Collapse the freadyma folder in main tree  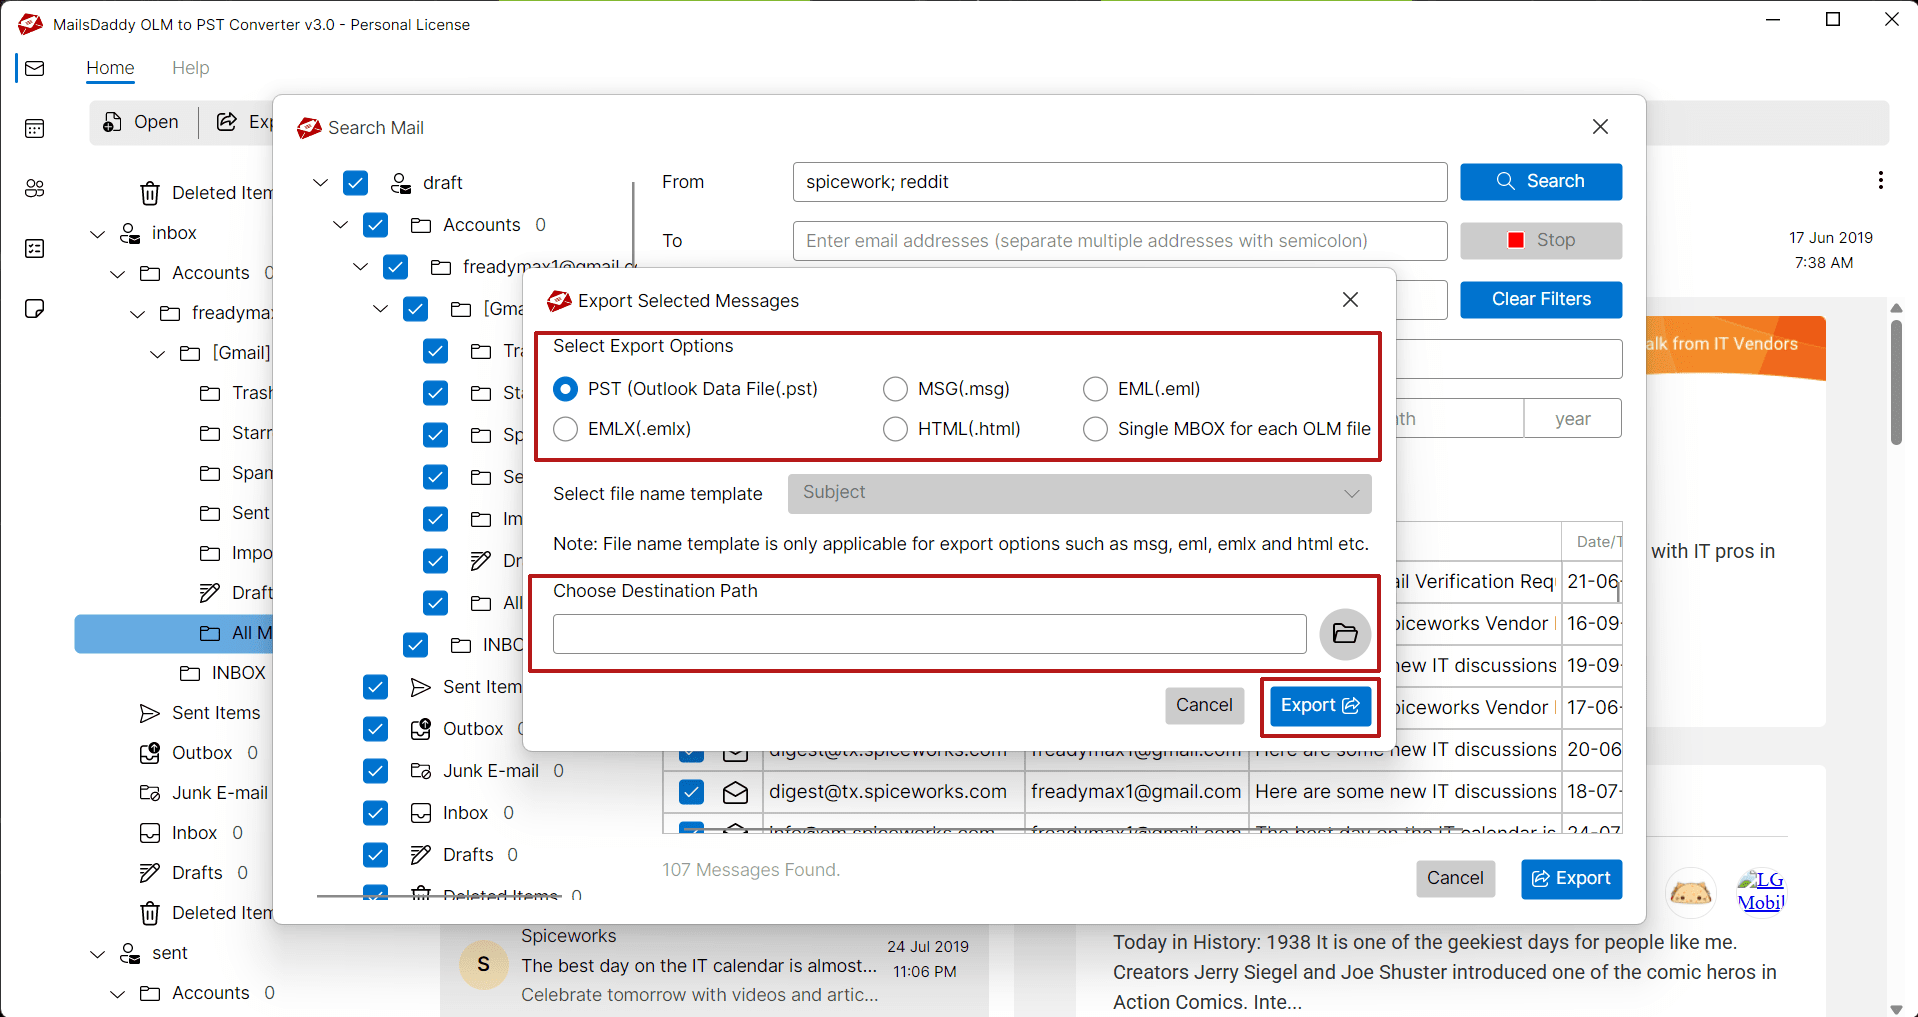click(x=137, y=314)
